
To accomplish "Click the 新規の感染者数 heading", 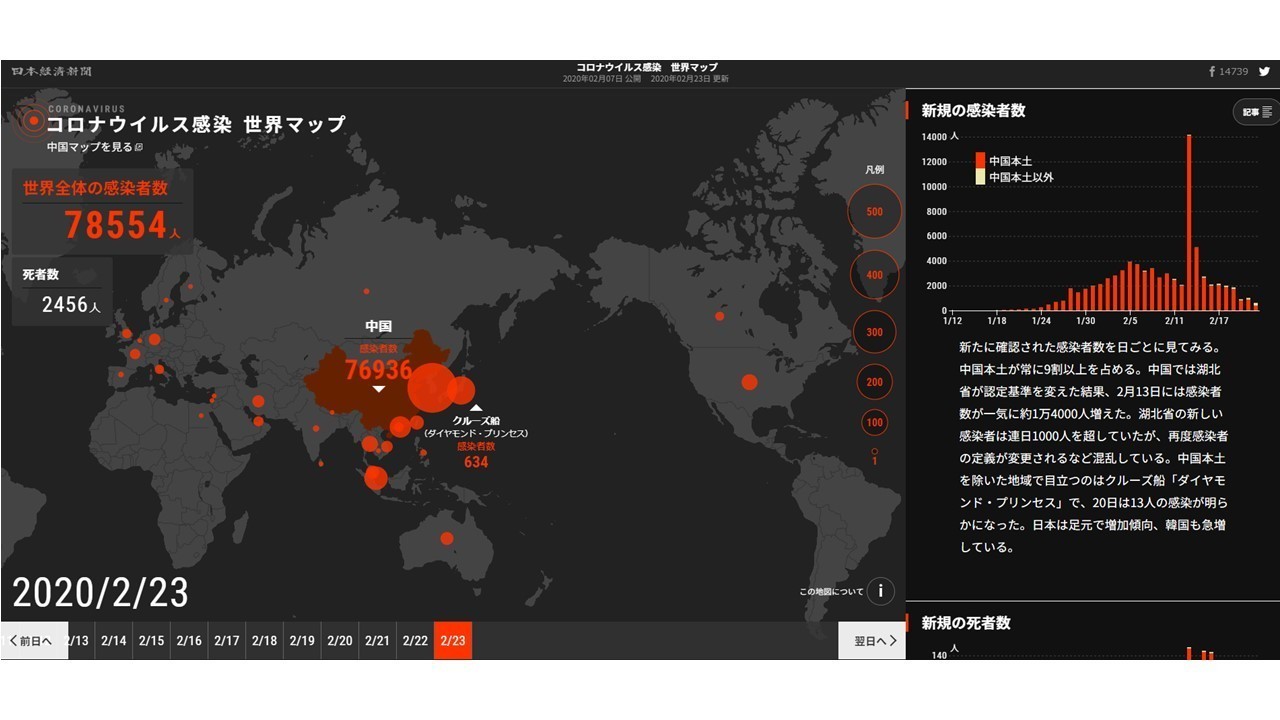I will pos(973,111).
